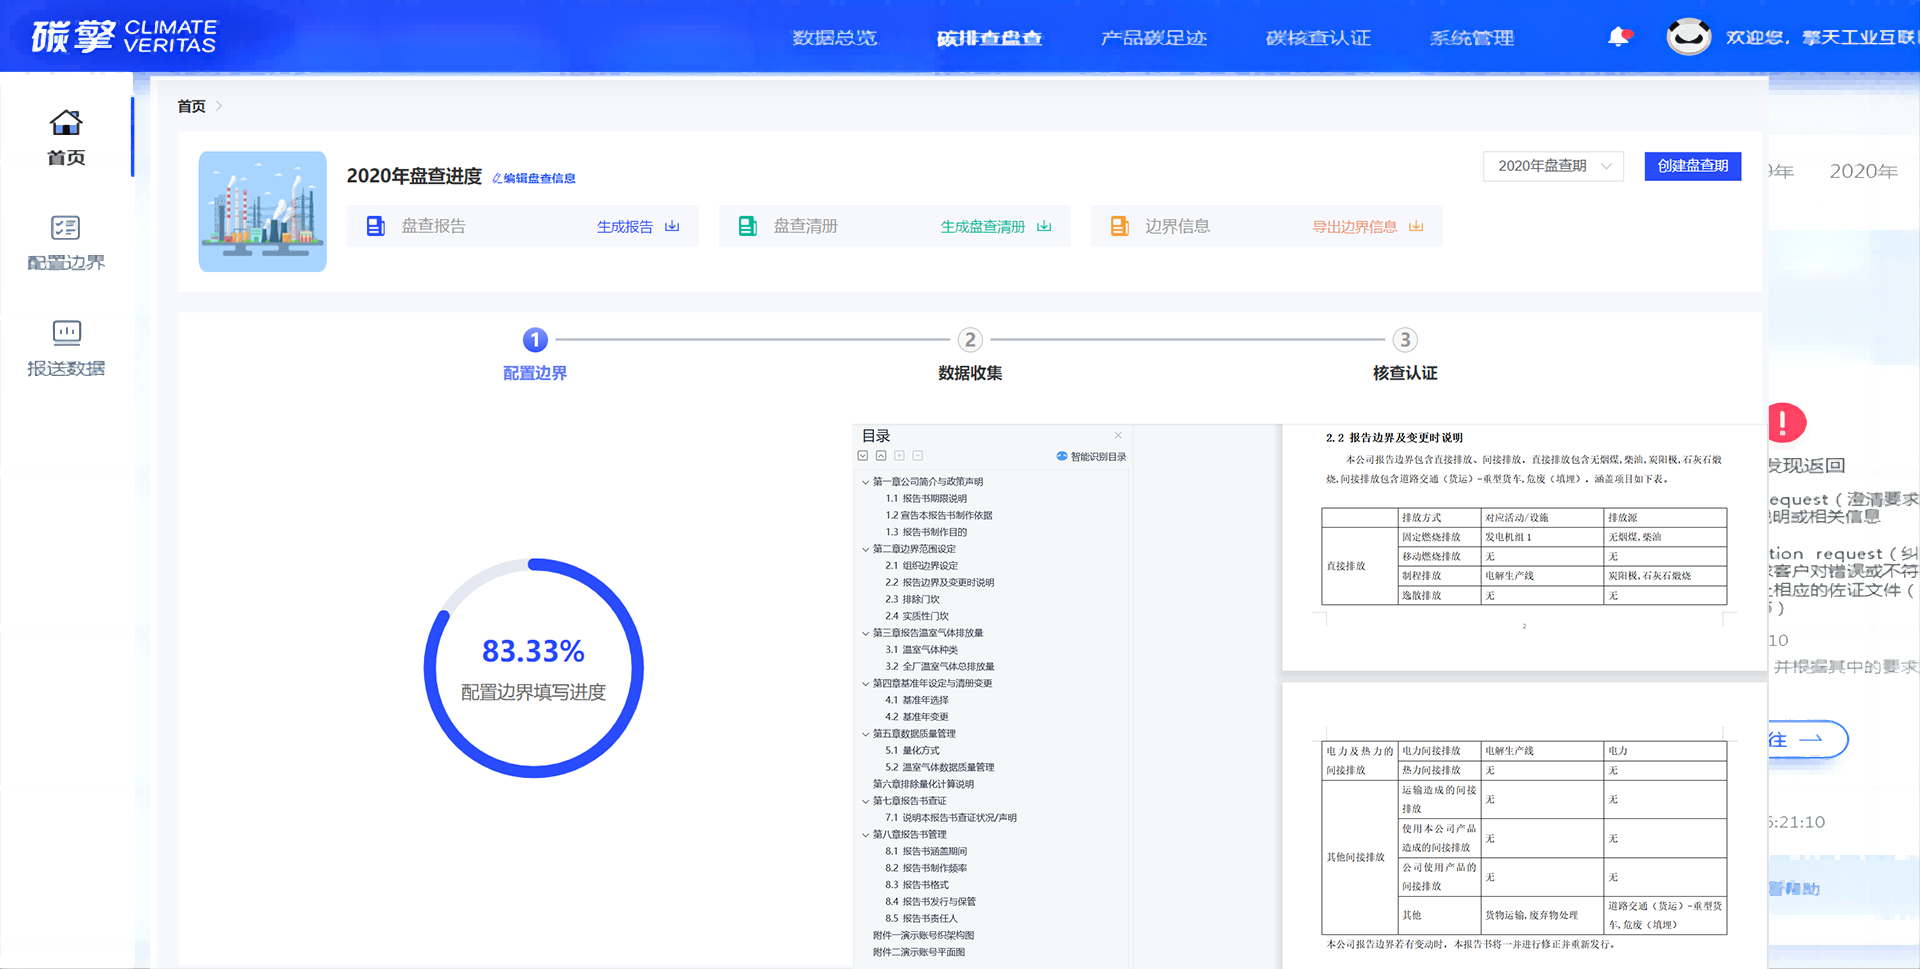Select 8.5 报告书责任人 entry
Viewport: 1920px width, 969px height.
pyautogui.click(x=921, y=918)
